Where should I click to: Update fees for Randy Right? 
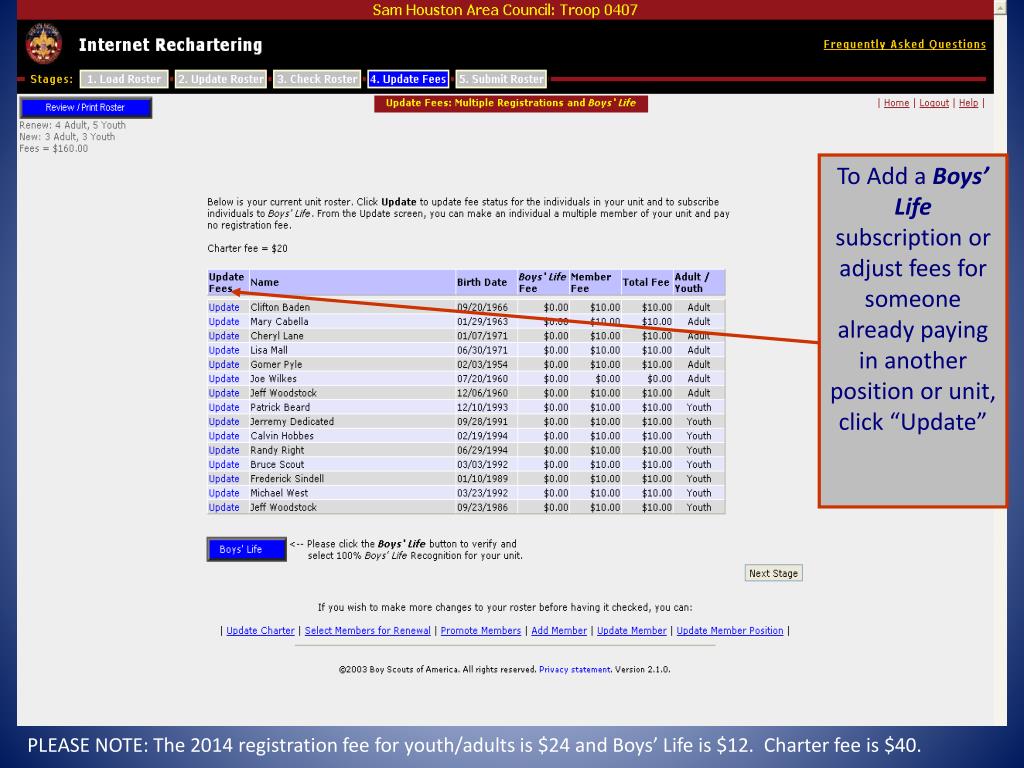point(224,451)
